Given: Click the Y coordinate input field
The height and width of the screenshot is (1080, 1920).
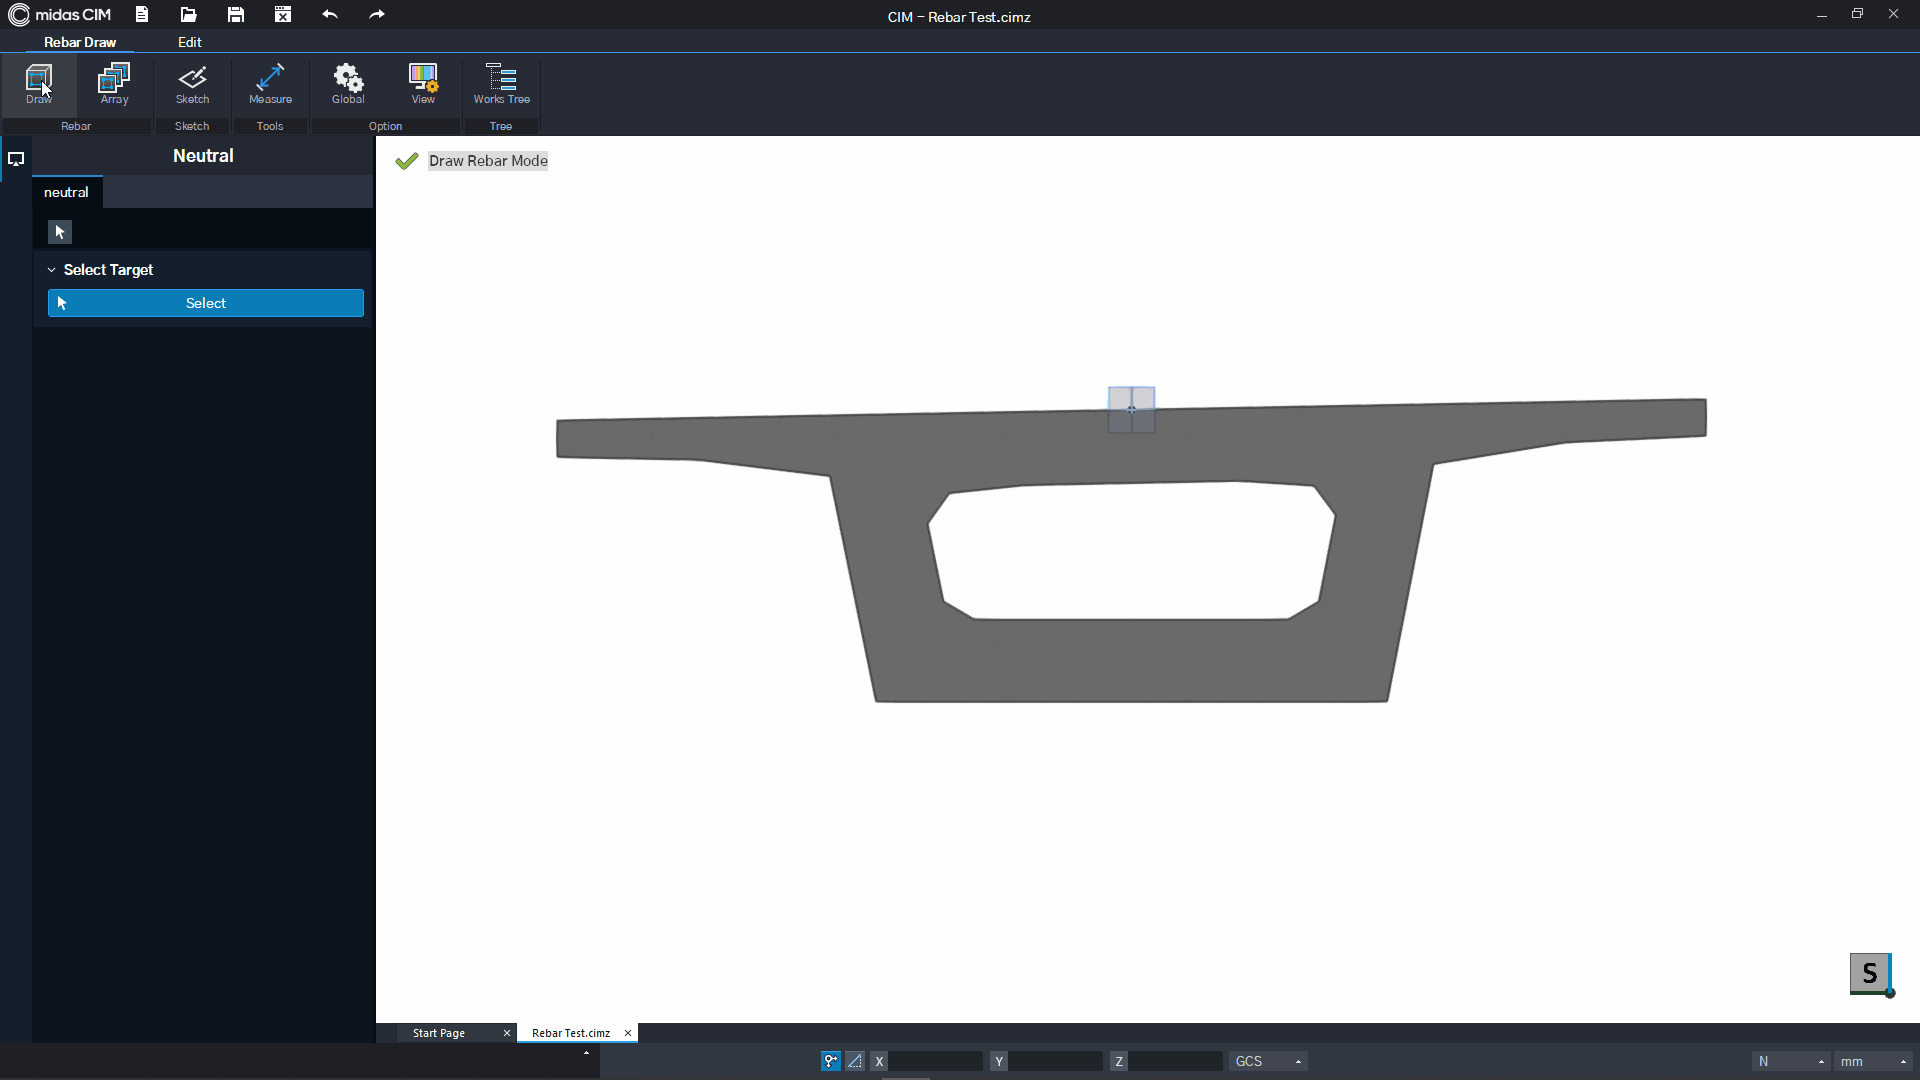Looking at the screenshot, I should click(1056, 1061).
